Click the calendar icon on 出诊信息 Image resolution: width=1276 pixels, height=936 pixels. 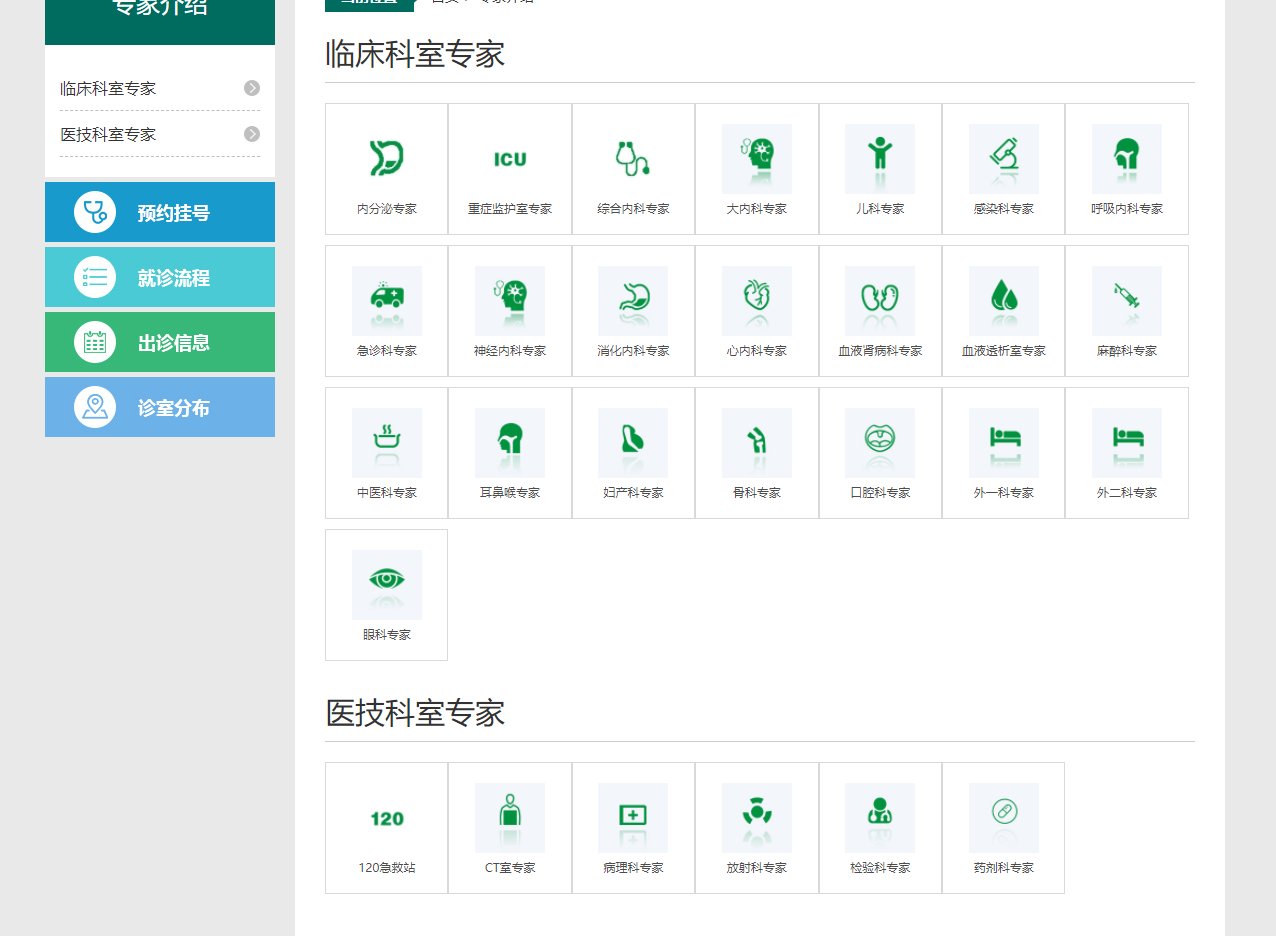pyautogui.click(x=95, y=342)
